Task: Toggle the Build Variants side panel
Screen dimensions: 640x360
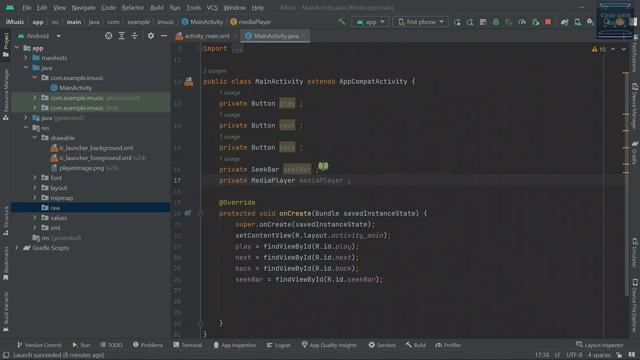Action: pos(6,311)
